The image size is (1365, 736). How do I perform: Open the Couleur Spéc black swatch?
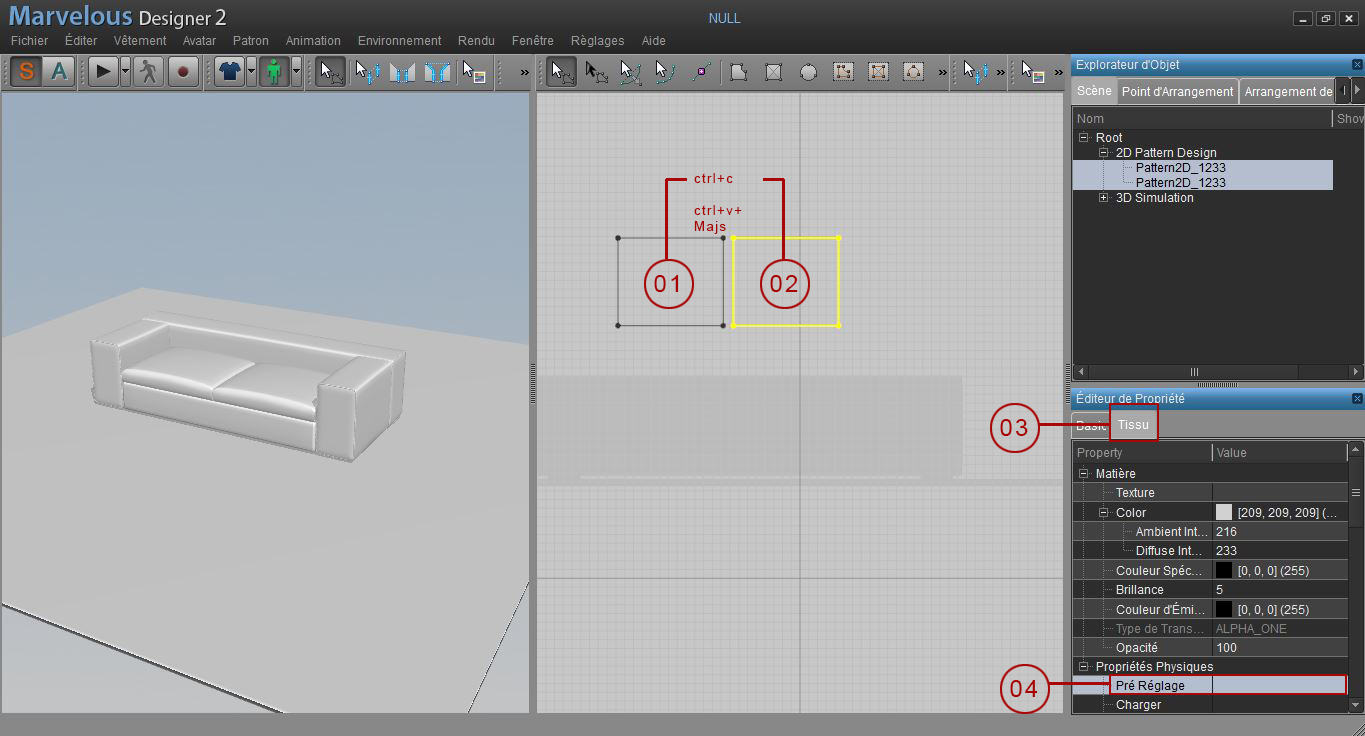[x=1224, y=570]
